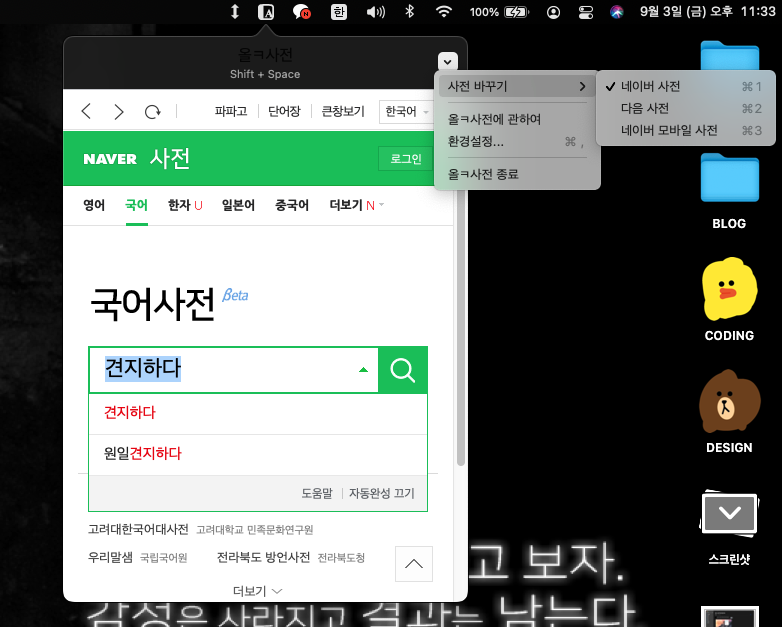
Task: Open the Wi-Fi status menu
Action: (443, 11)
